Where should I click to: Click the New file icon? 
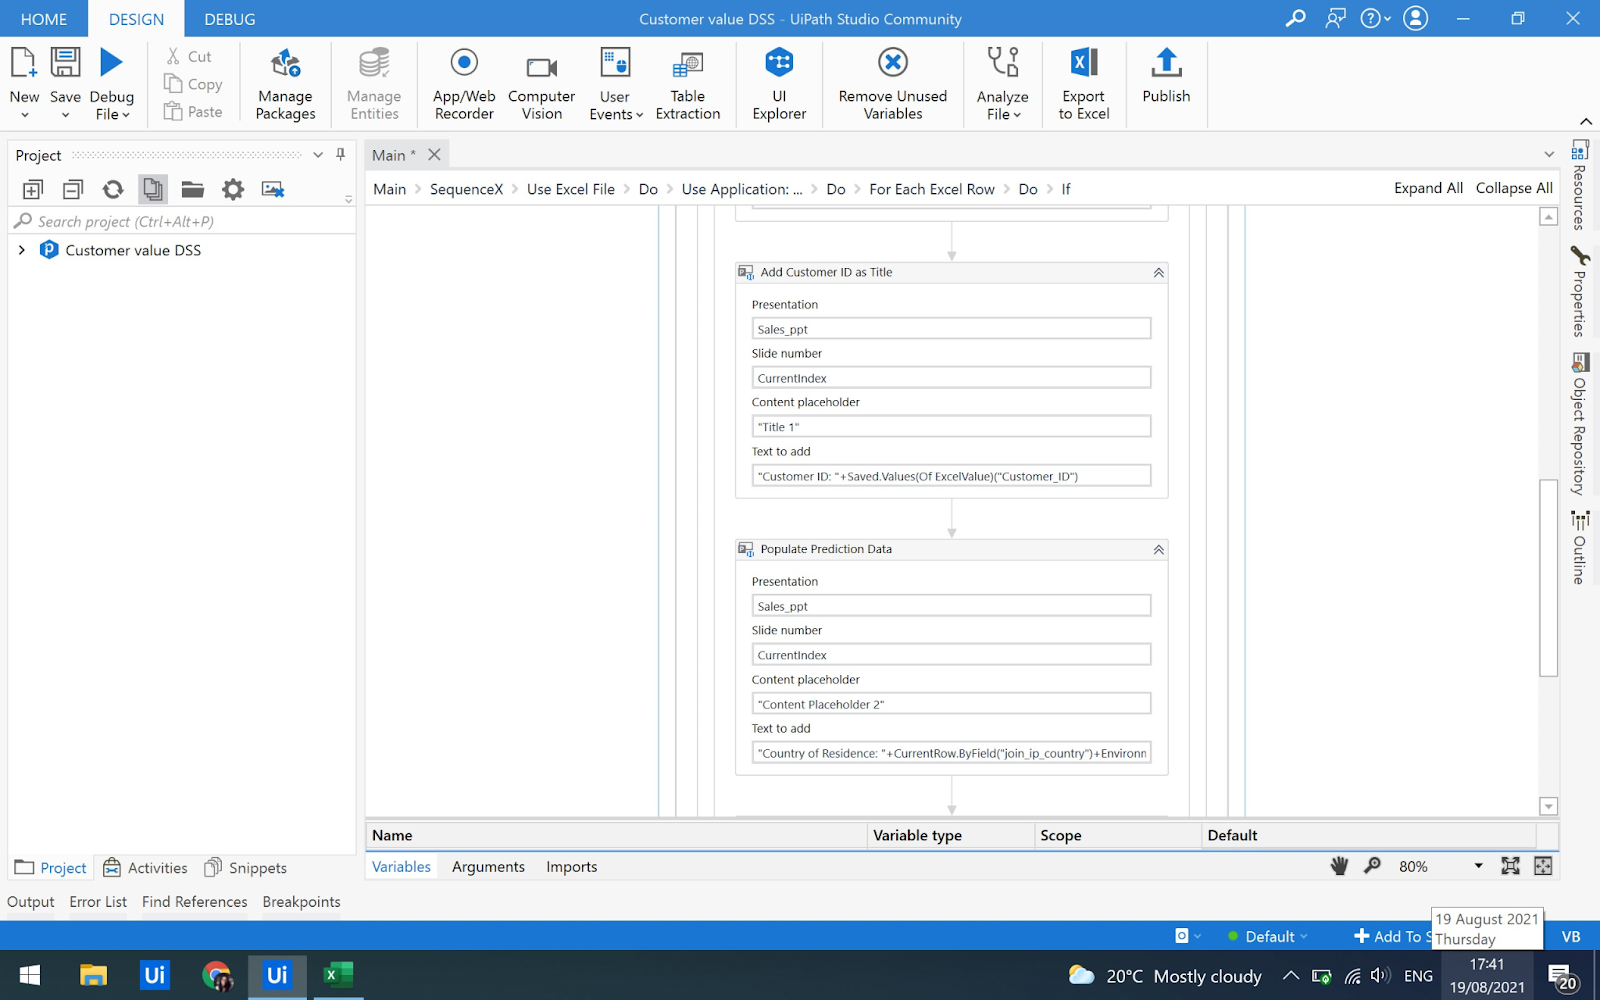tap(24, 63)
